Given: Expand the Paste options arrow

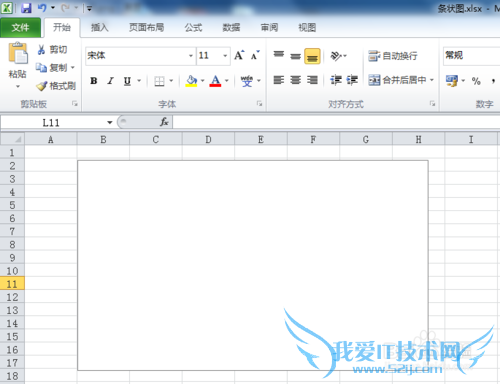Looking at the screenshot, I should click(x=18, y=86).
